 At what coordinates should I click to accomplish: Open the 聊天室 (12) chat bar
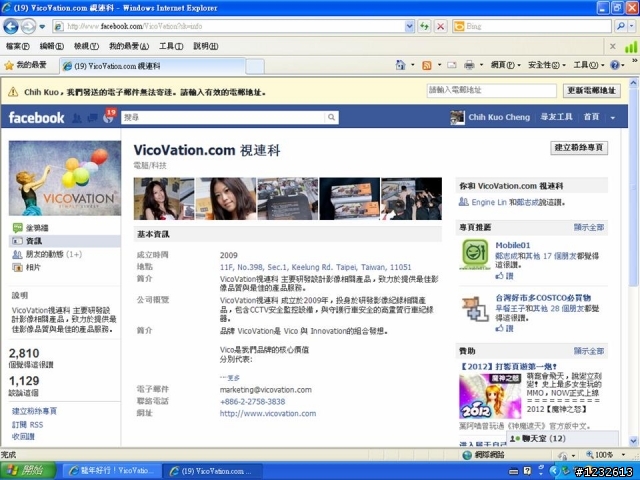tap(562, 439)
